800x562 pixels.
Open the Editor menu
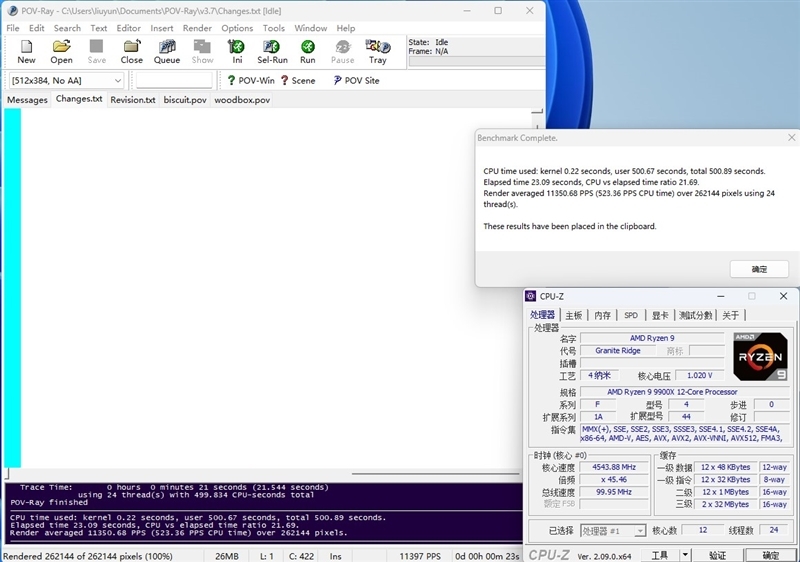129,28
